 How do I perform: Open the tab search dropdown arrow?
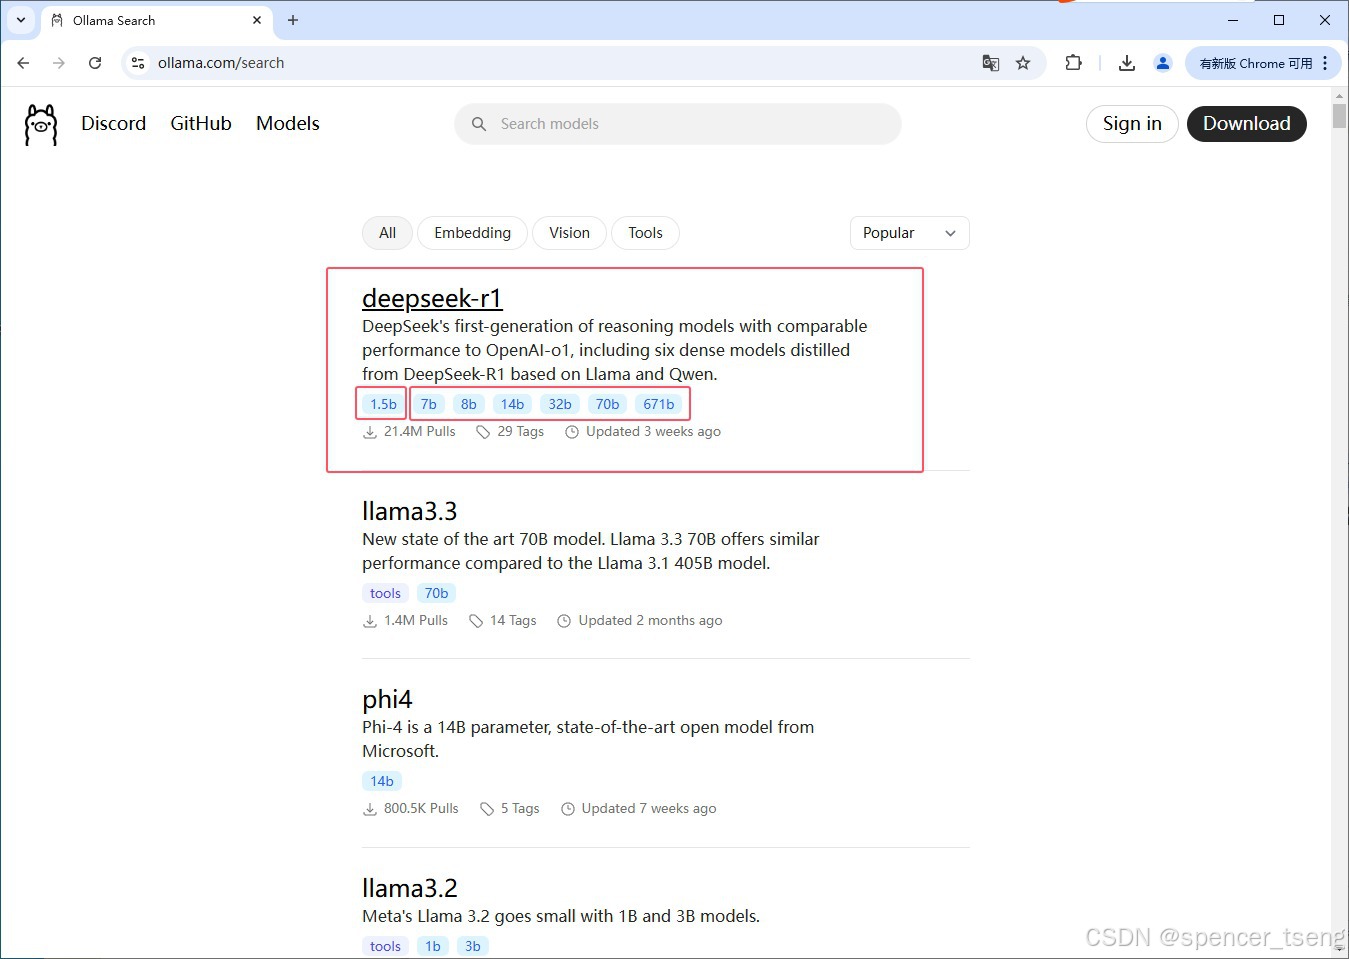[x=21, y=20]
